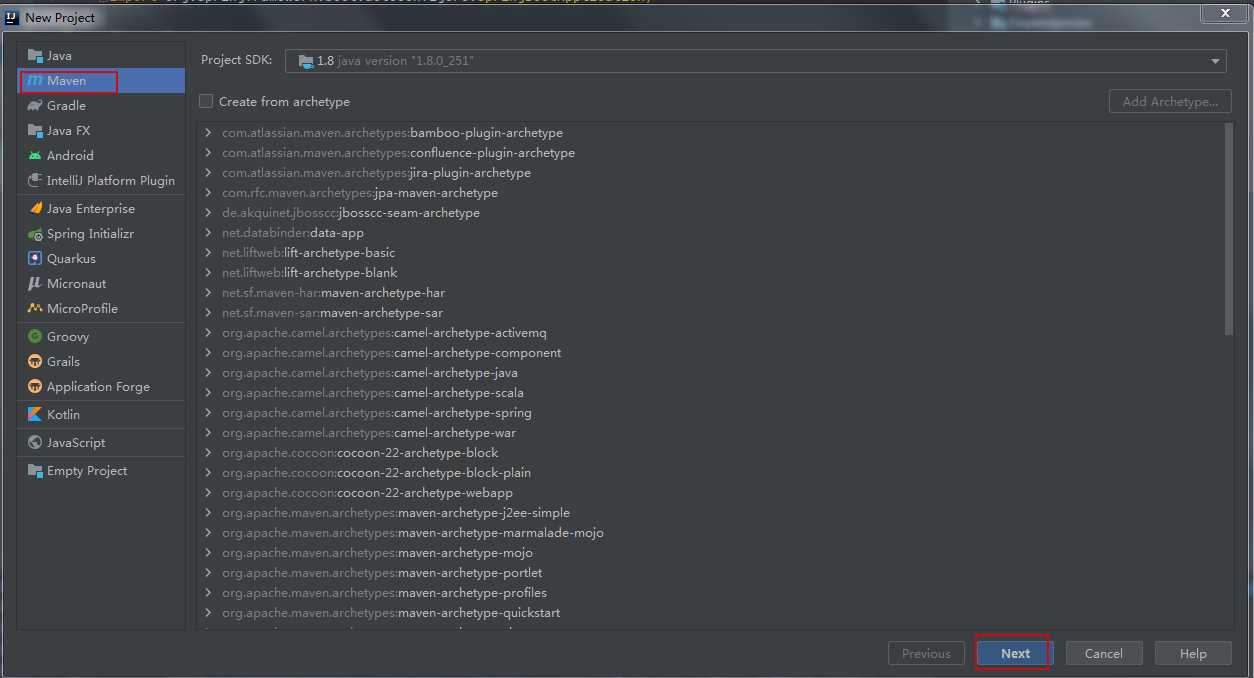Image resolution: width=1254 pixels, height=678 pixels.
Task: Select maven-archetype-profiles row
Action: point(710,593)
